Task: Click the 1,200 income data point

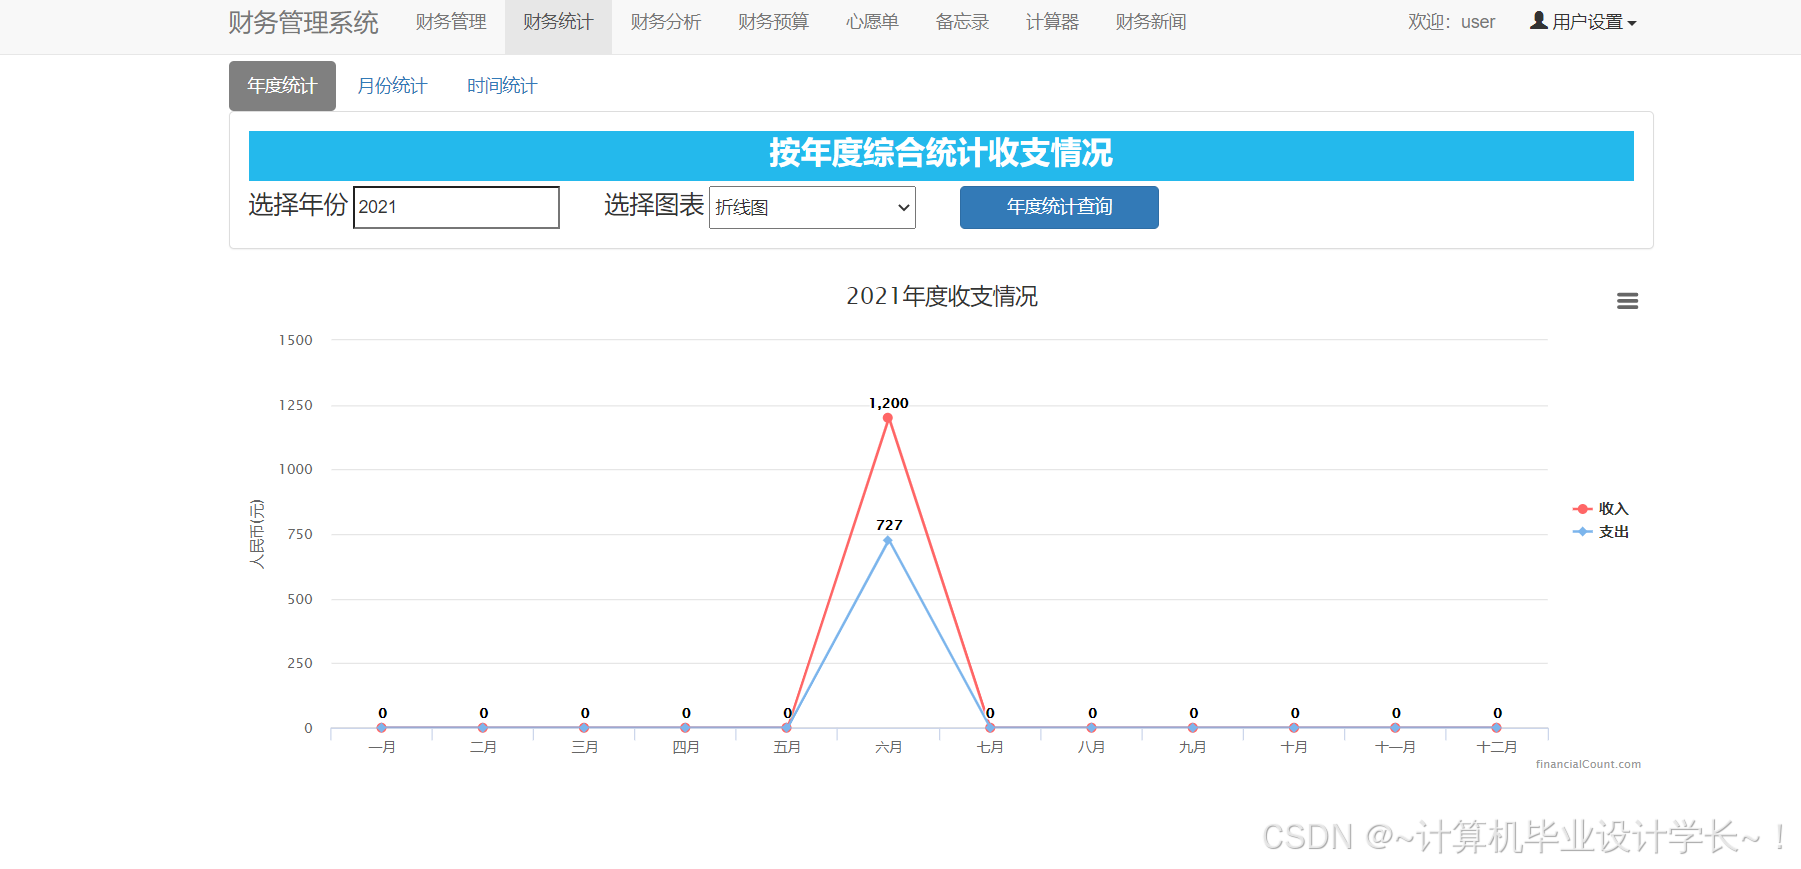Action: [888, 418]
